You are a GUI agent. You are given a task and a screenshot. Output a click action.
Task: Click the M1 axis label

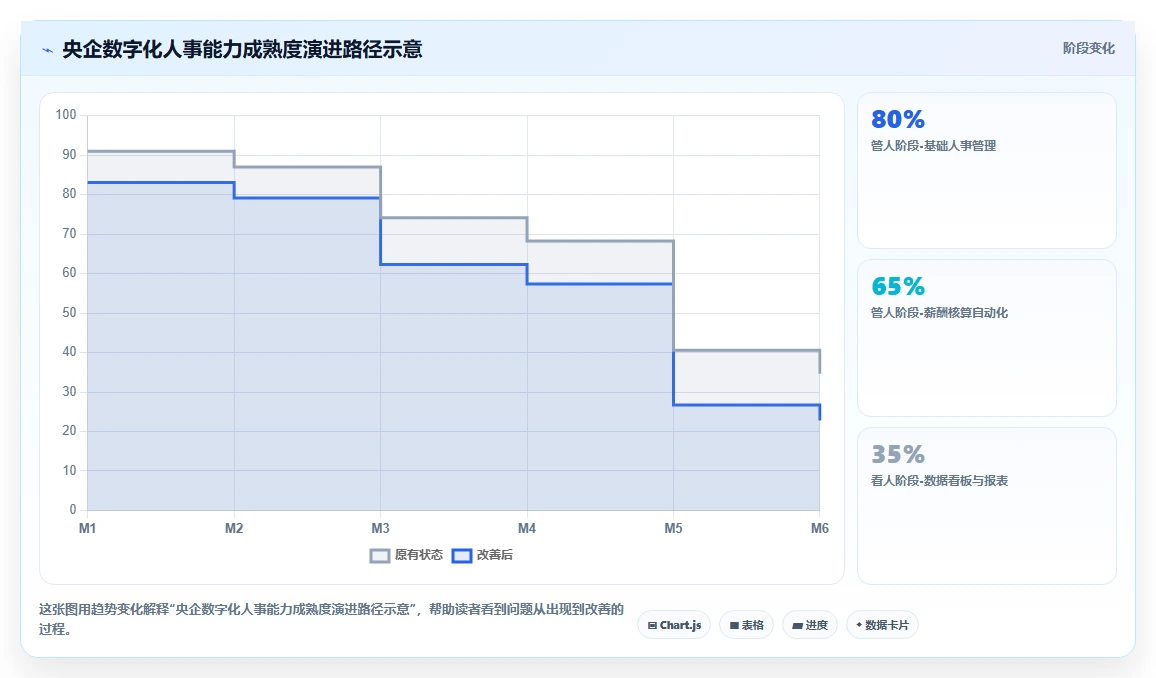coord(88,528)
